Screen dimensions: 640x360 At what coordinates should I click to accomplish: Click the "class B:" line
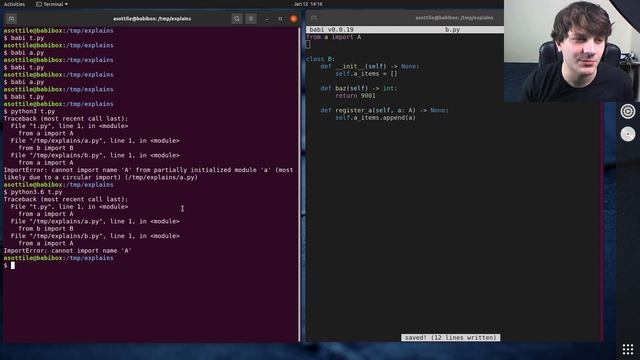(320, 59)
